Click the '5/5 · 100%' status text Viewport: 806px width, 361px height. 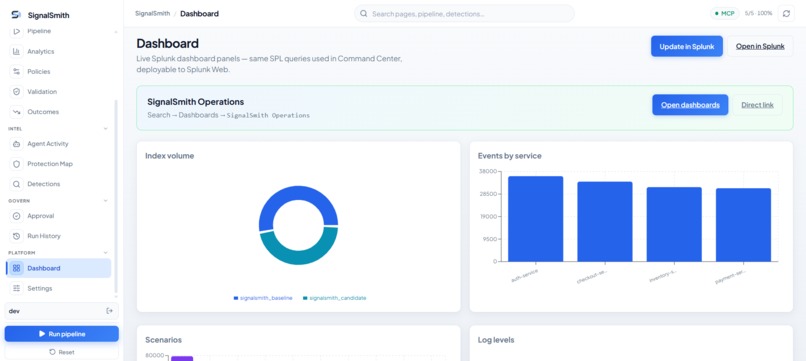pos(758,13)
